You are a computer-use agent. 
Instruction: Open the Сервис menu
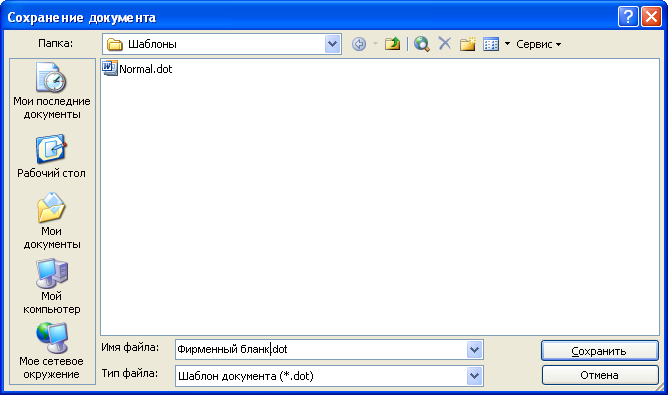pos(538,44)
